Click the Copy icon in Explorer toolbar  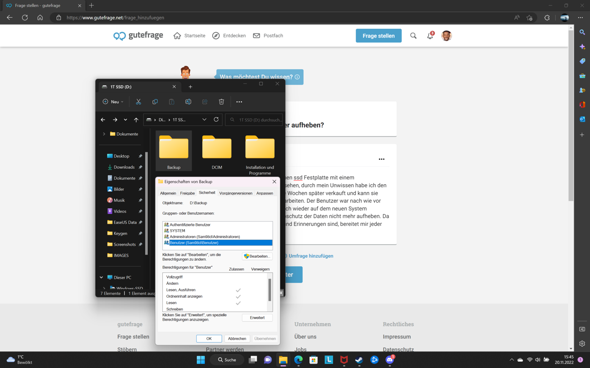(155, 102)
